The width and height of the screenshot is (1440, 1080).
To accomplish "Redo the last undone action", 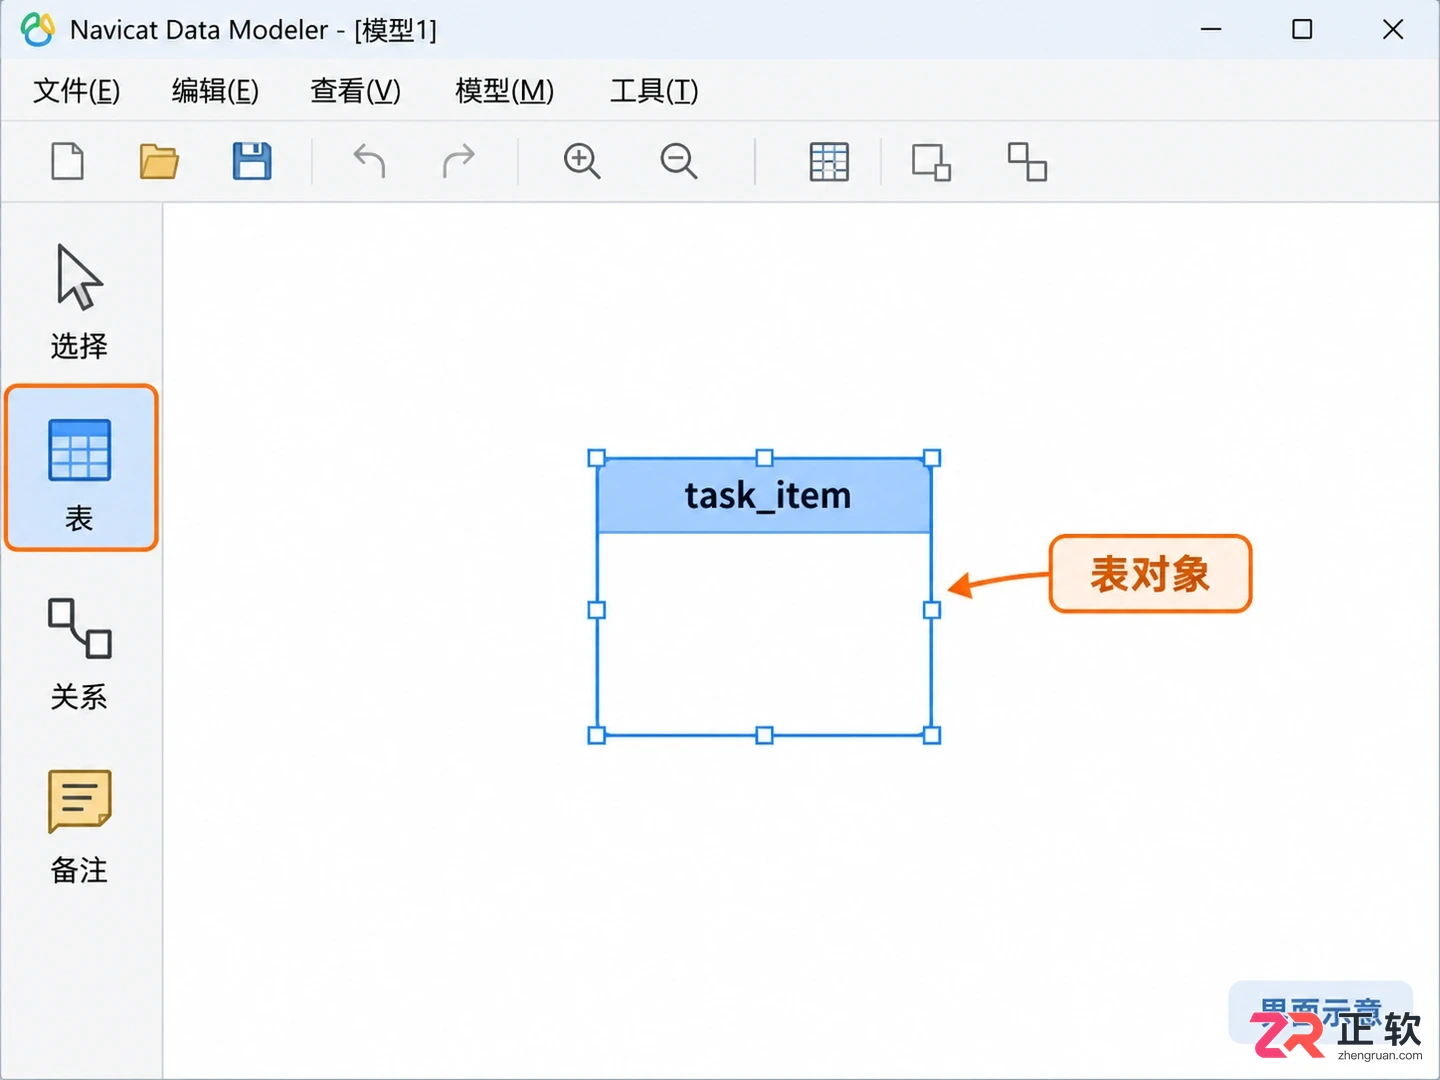I will click(459, 161).
